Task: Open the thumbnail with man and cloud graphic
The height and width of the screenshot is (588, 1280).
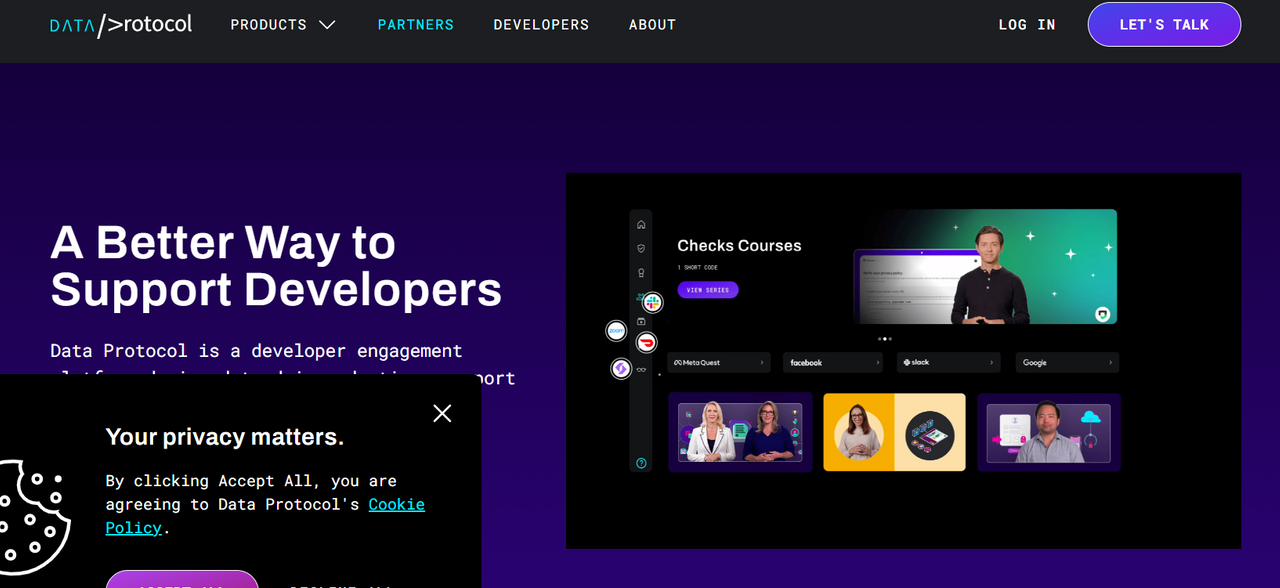Action: click(1049, 432)
